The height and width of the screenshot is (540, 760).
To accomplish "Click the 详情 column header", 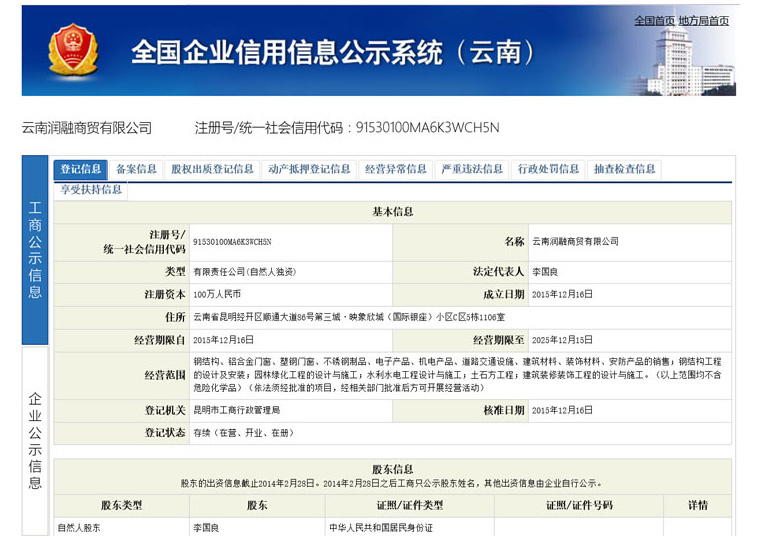I will point(697,506).
